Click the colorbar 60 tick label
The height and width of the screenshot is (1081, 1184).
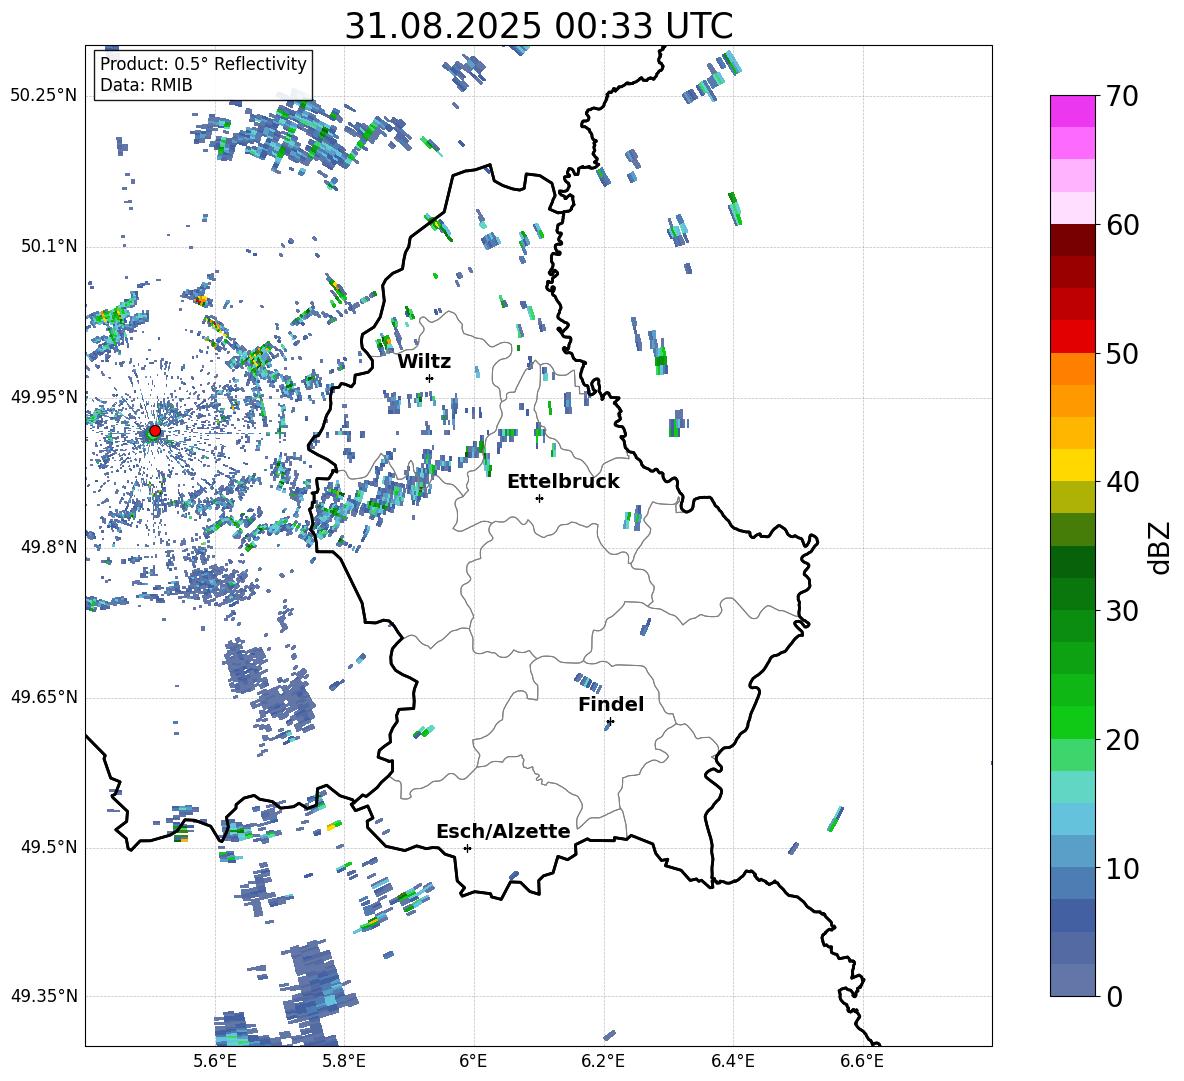pos(1122,225)
